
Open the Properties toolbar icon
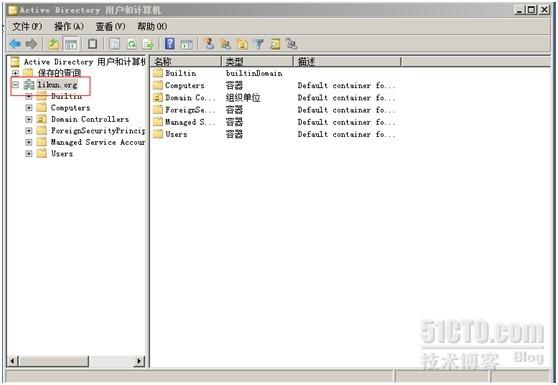tap(114, 44)
